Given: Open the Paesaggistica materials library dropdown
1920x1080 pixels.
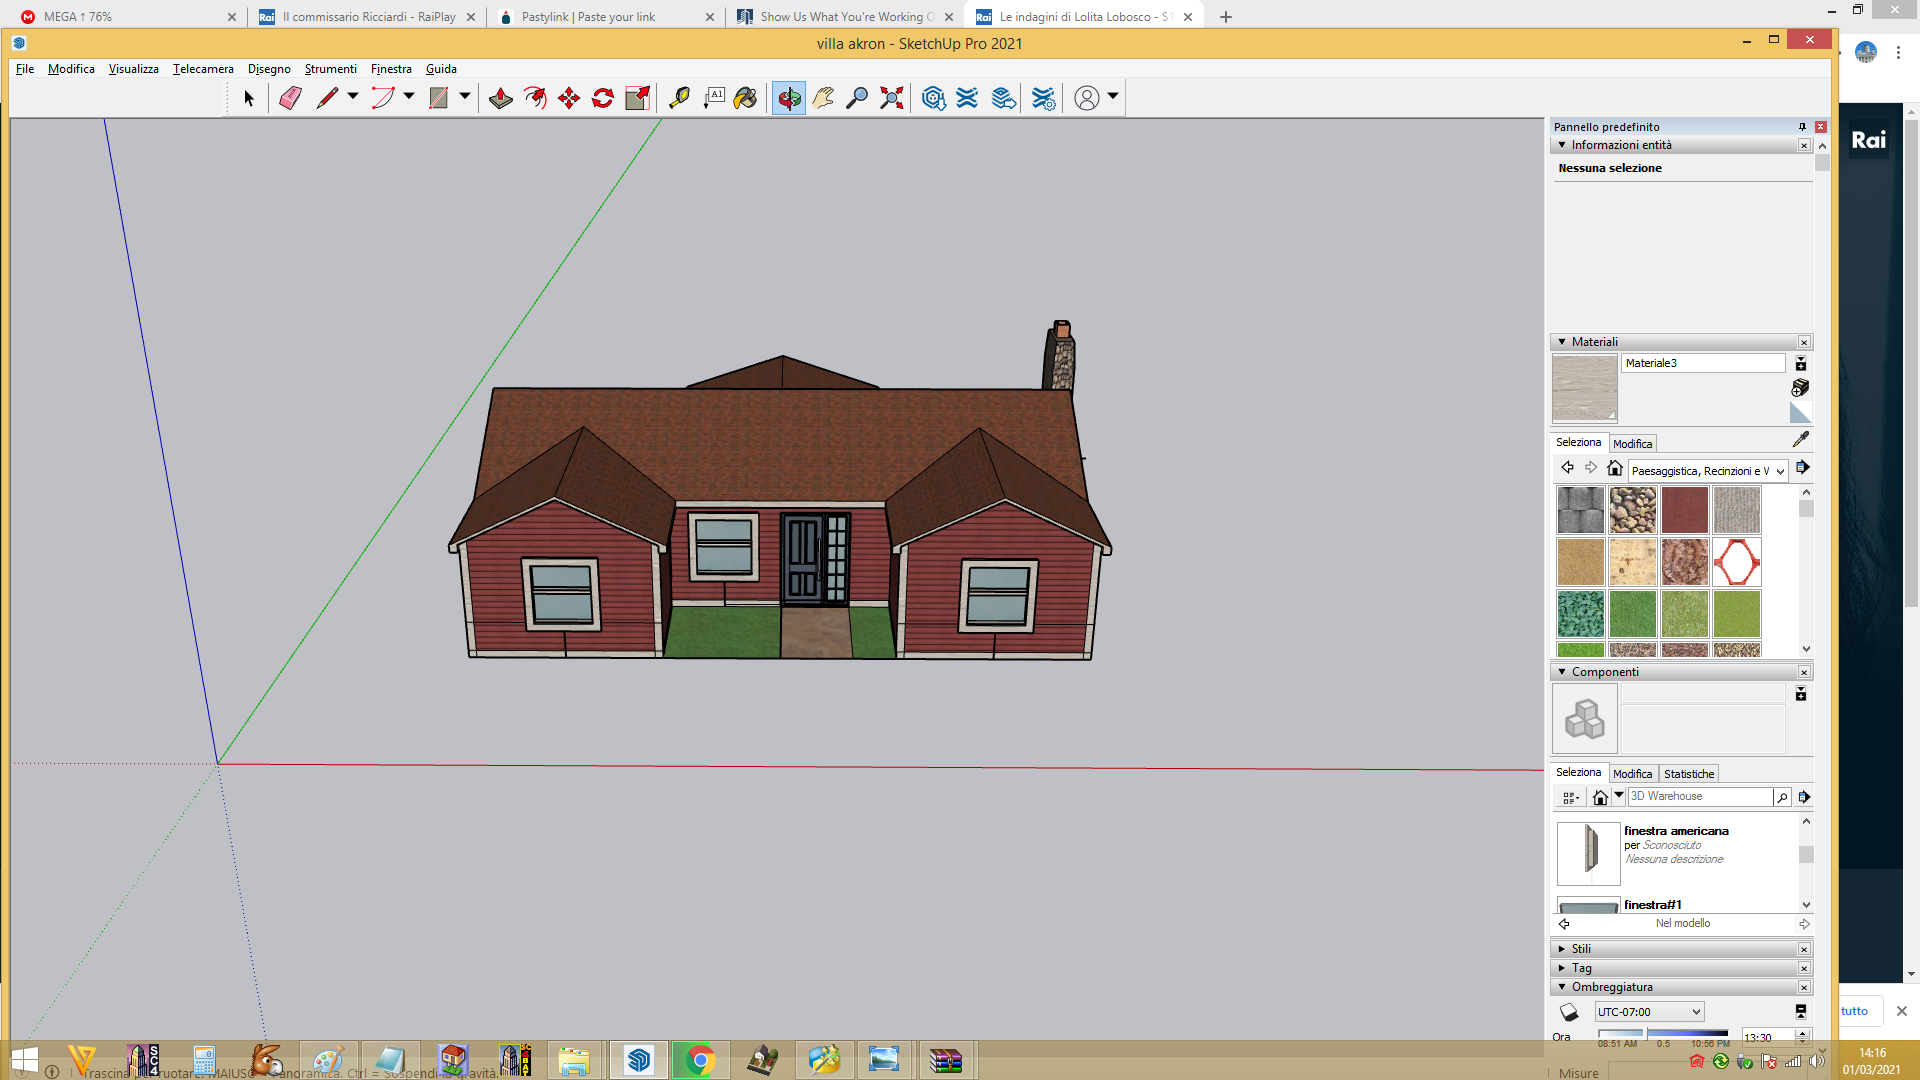Looking at the screenshot, I should (x=1708, y=471).
